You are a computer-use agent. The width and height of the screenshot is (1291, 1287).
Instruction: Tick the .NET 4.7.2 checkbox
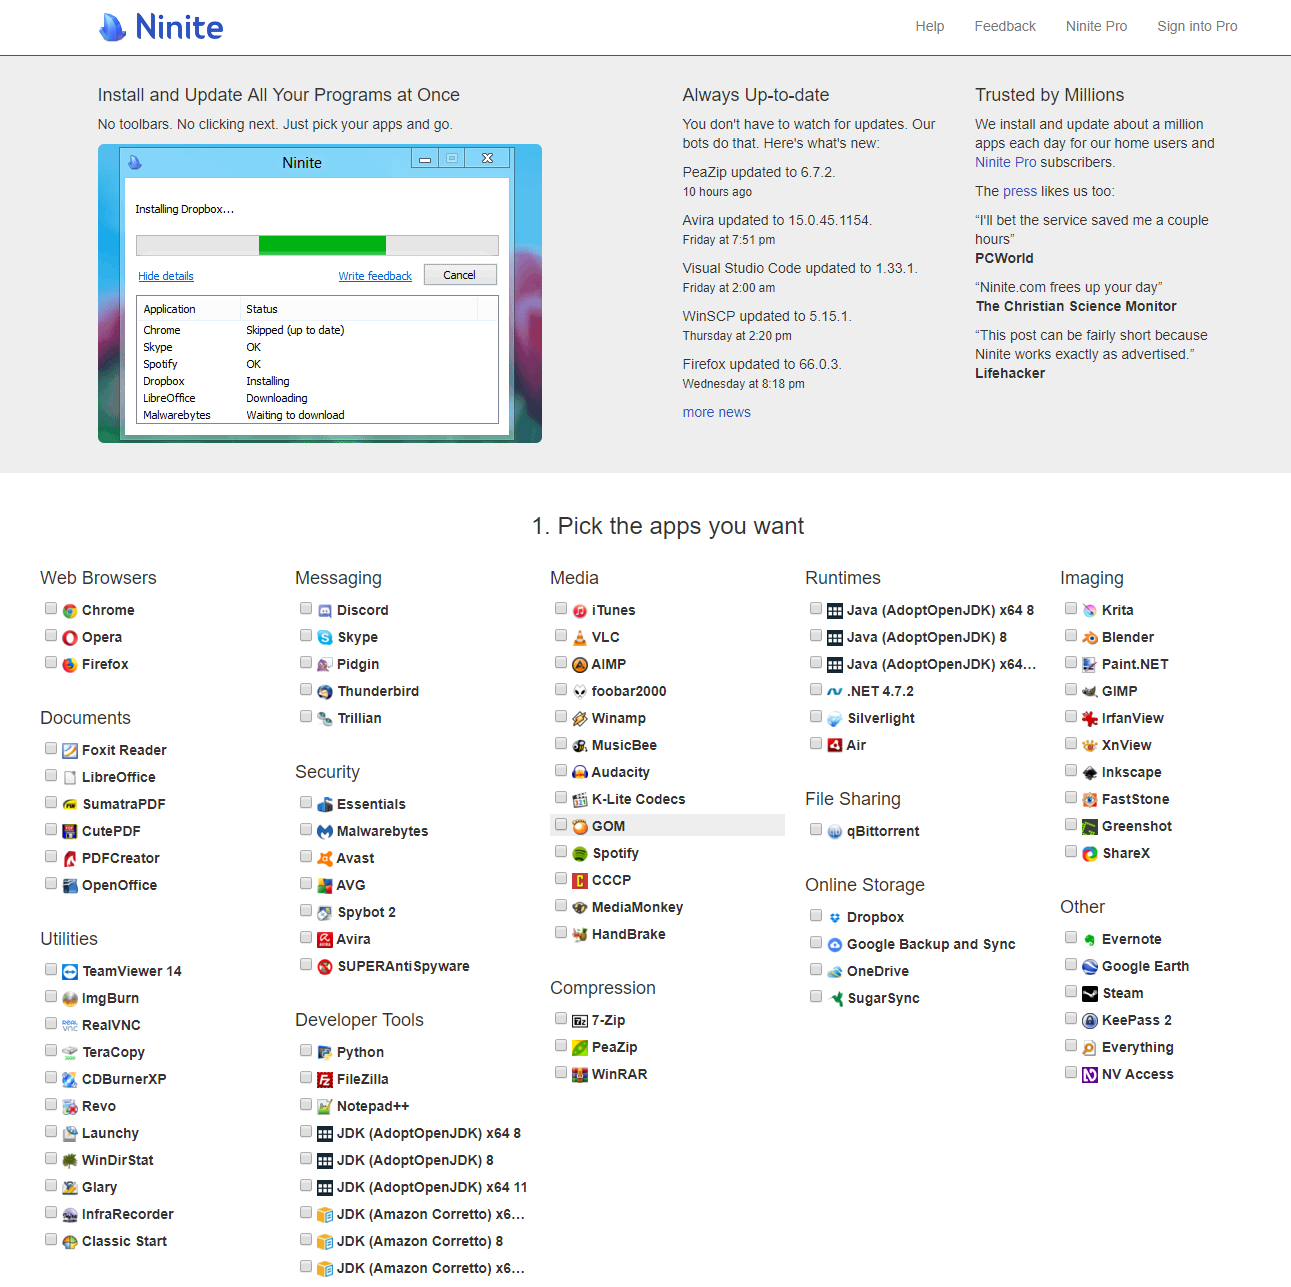[816, 690]
